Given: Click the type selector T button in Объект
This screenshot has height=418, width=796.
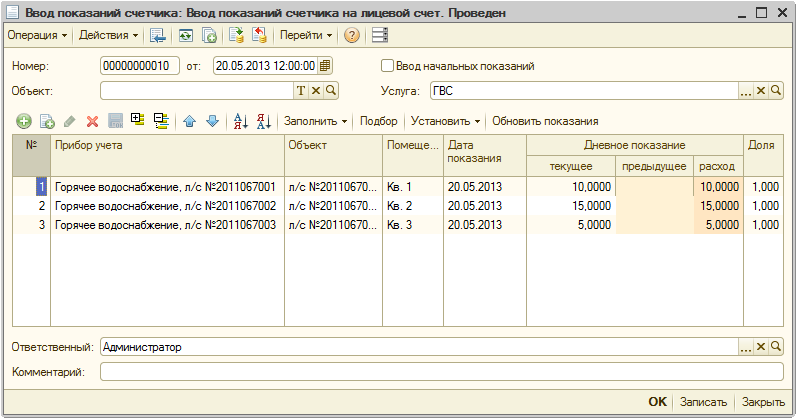Looking at the screenshot, I should pyautogui.click(x=301, y=91).
